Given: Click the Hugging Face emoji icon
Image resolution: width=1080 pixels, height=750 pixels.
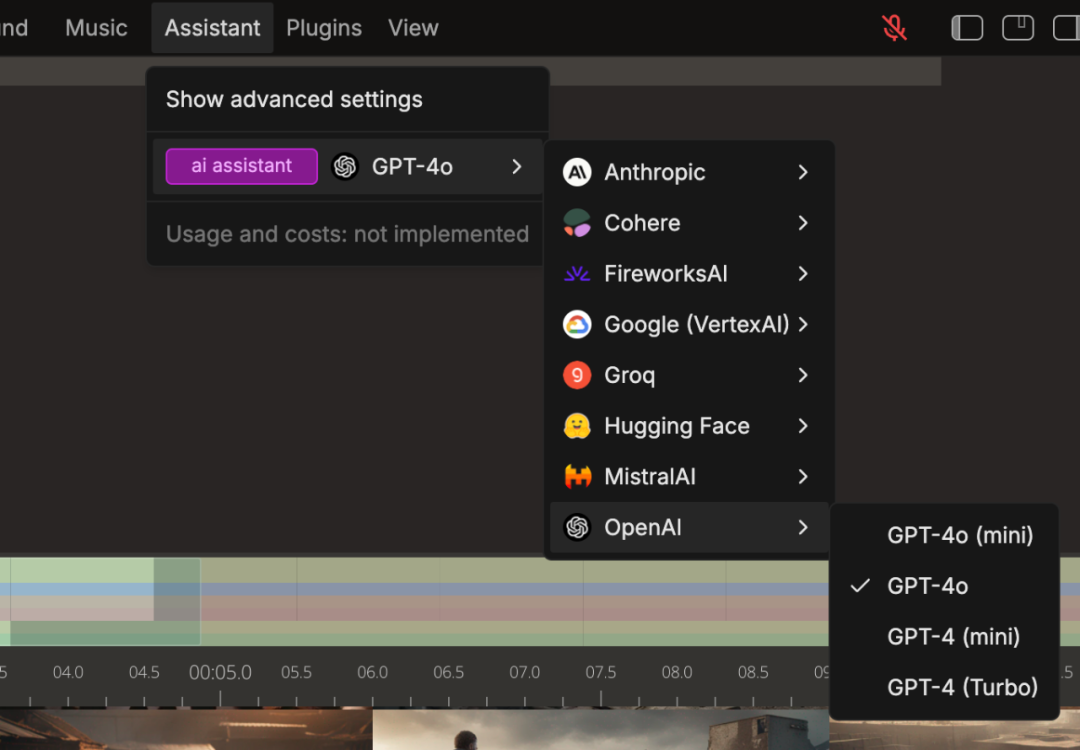Looking at the screenshot, I should 577,427.
